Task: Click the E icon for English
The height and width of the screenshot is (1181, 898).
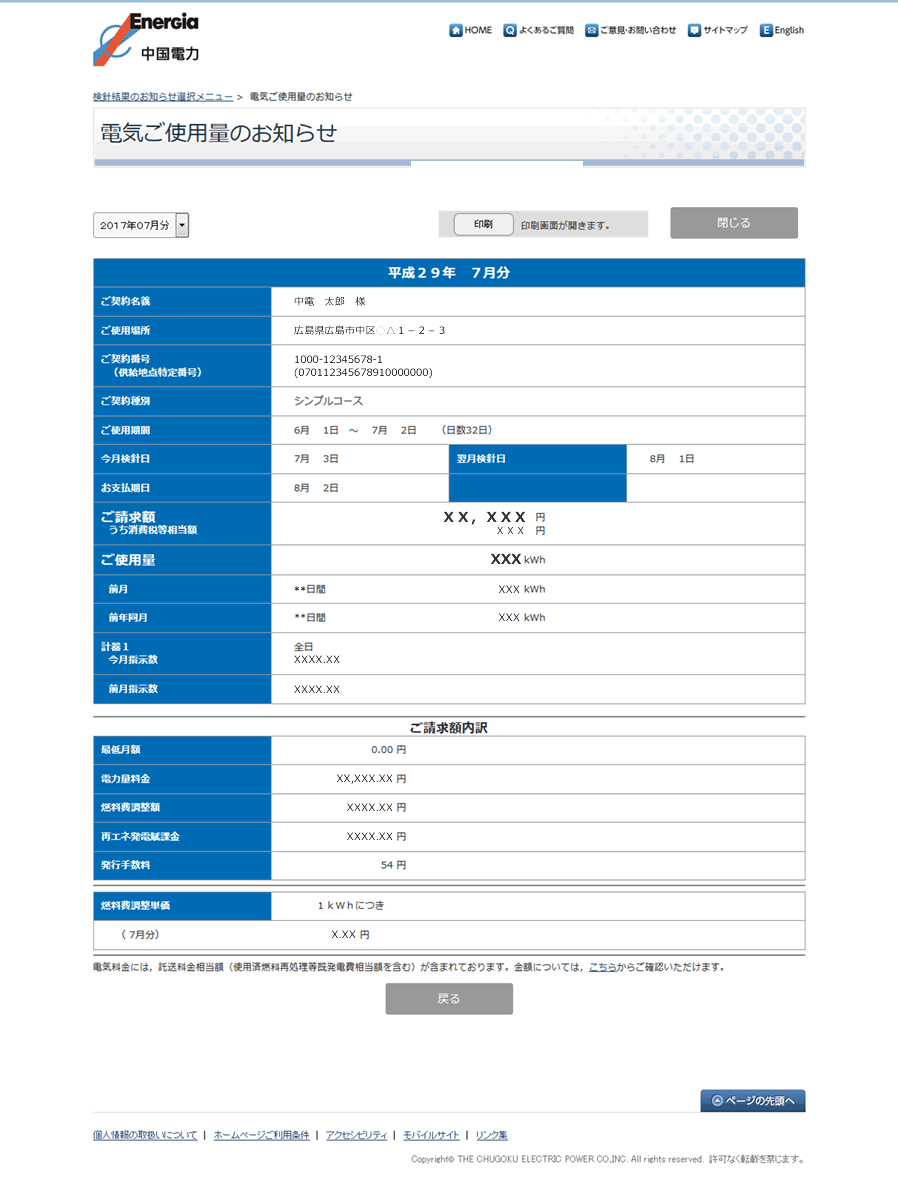Action: [766, 30]
